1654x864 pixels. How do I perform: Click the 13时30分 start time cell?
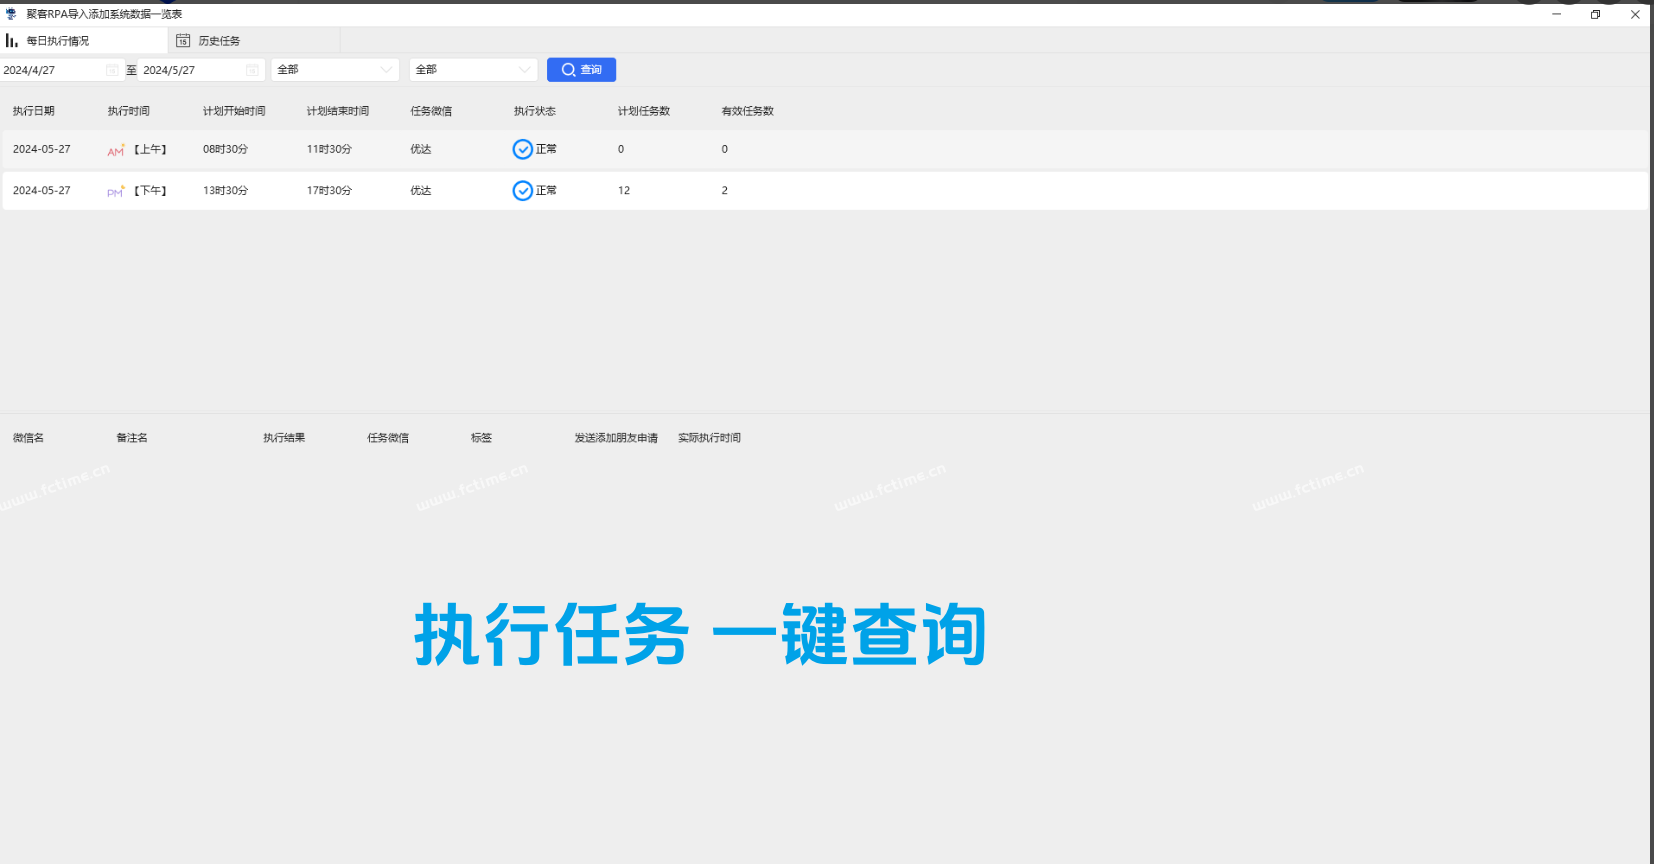pyautogui.click(x=226, y=190)
